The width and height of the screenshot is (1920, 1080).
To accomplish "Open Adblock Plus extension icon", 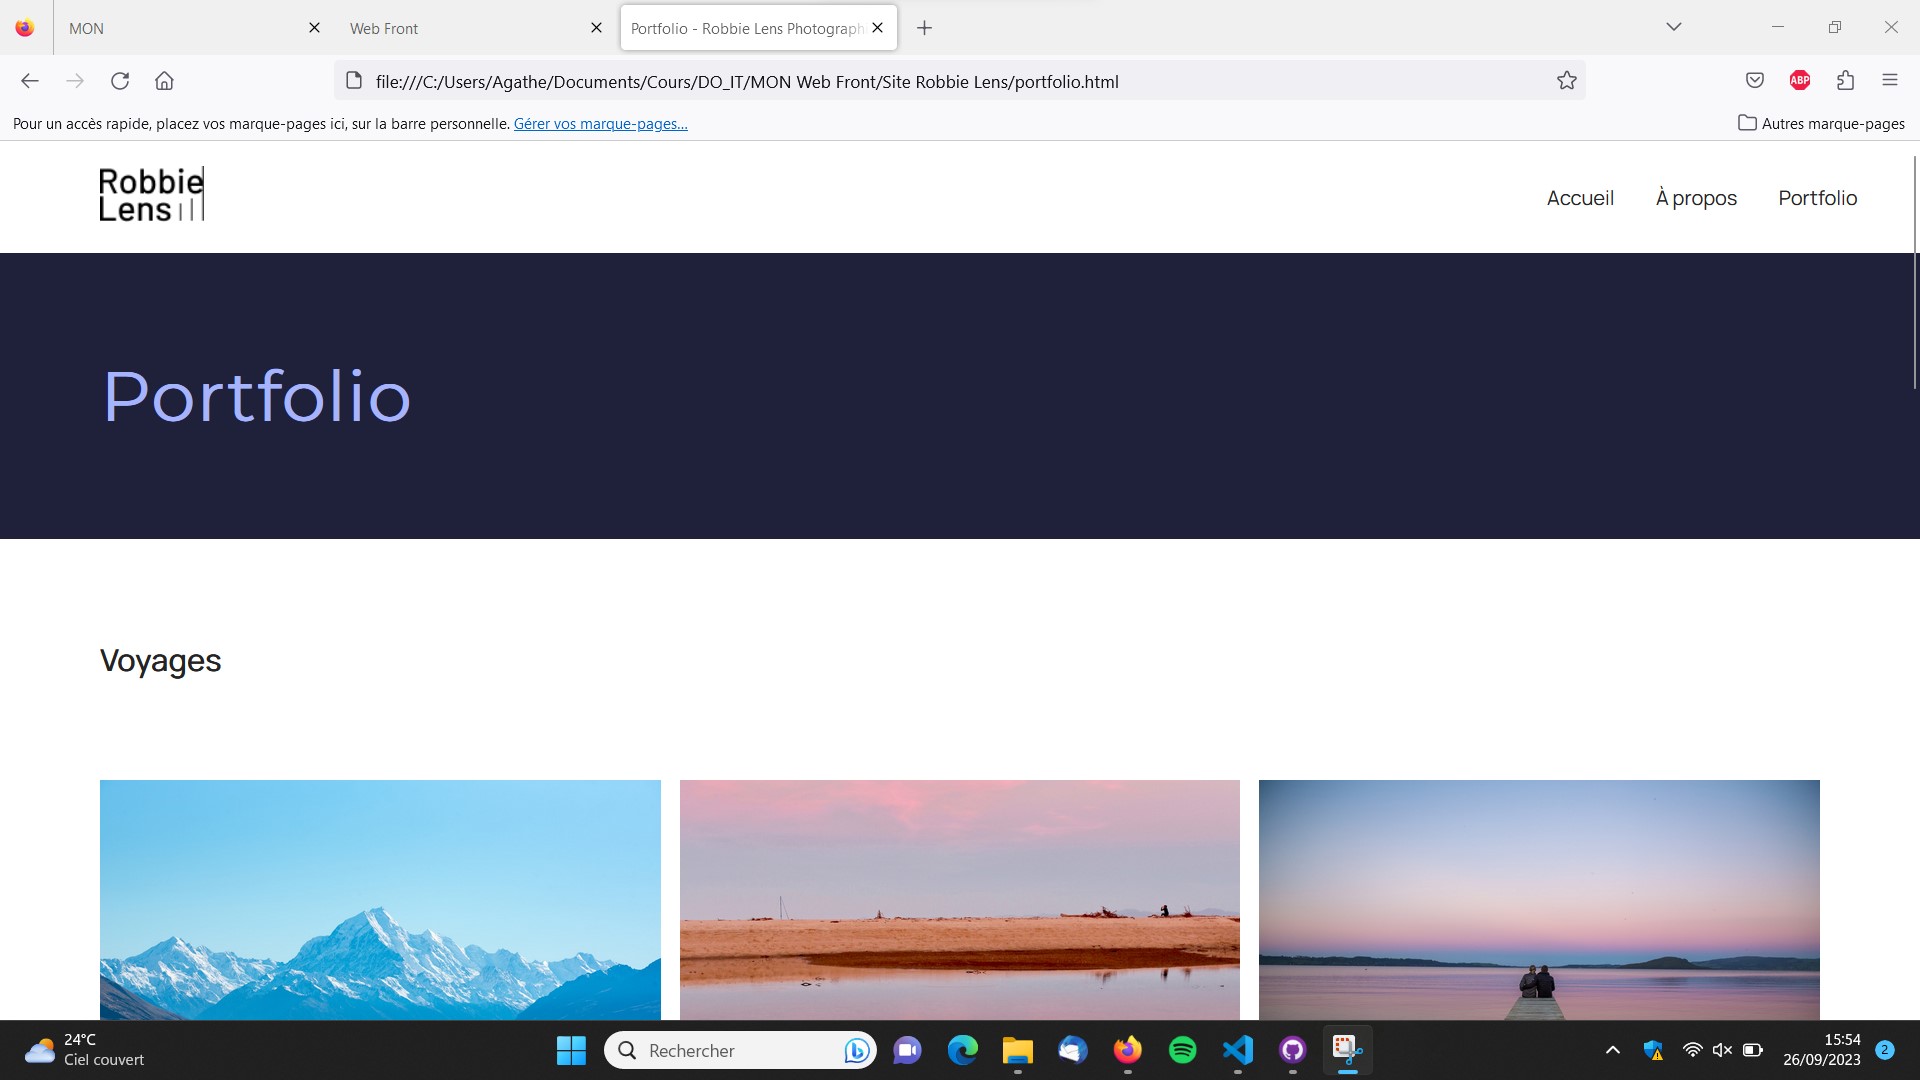I will click(x=1800, y=81).
